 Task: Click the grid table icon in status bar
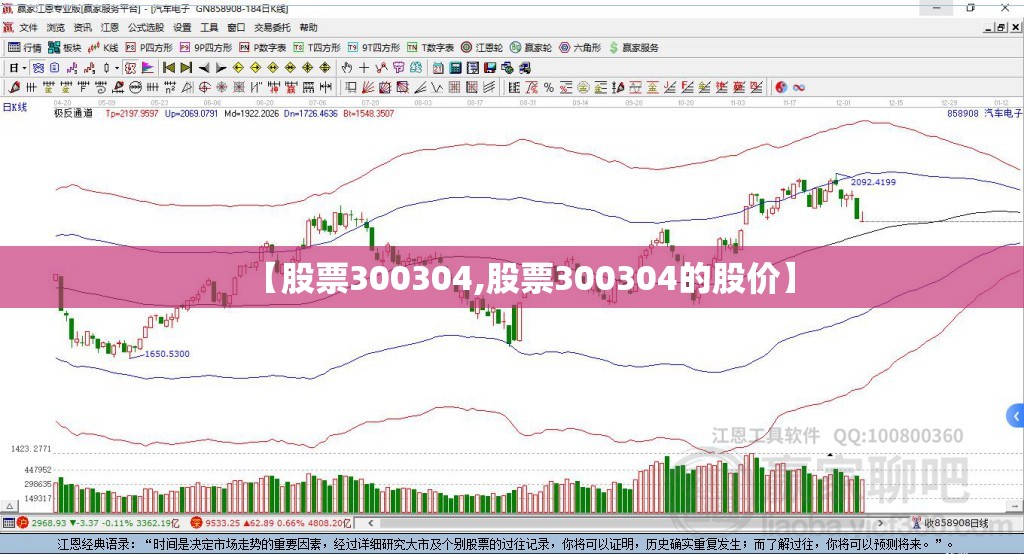8,523
